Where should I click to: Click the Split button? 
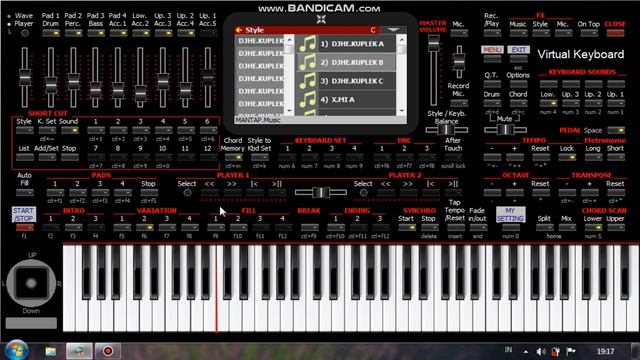point(544,227)
